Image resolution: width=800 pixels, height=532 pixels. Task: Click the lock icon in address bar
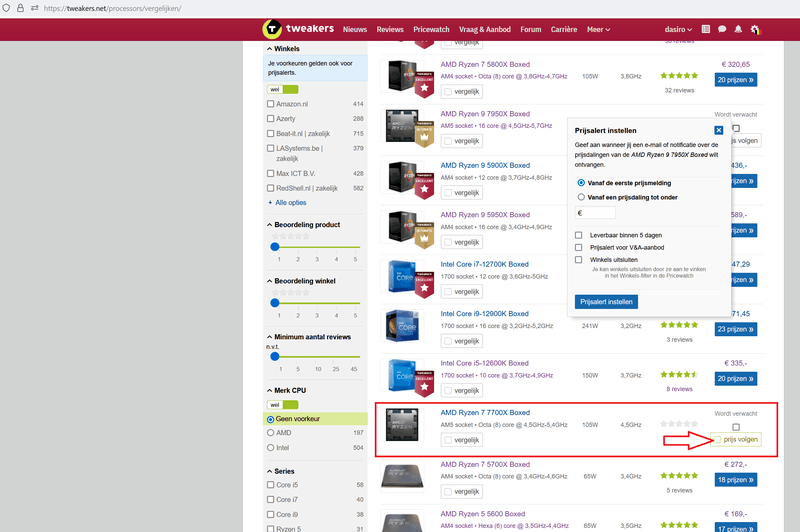pos(20,8)
